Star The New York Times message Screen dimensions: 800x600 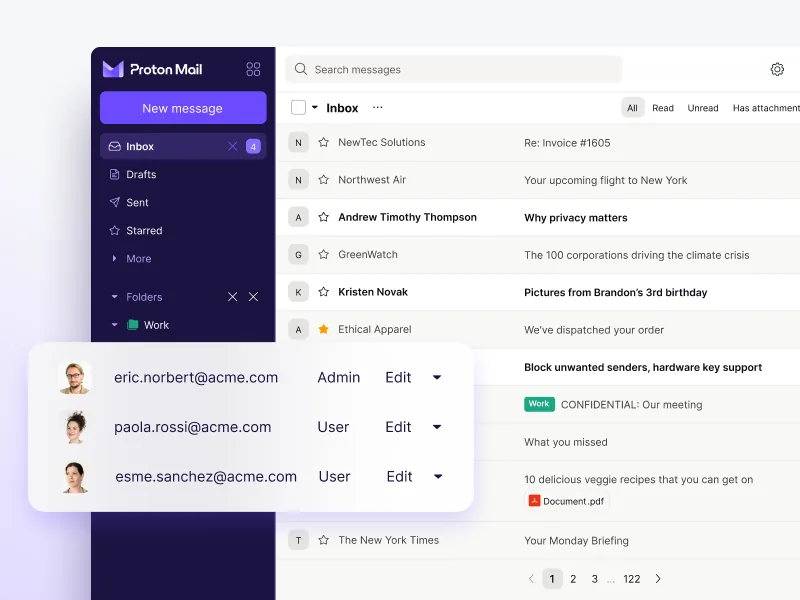point(323,540)
